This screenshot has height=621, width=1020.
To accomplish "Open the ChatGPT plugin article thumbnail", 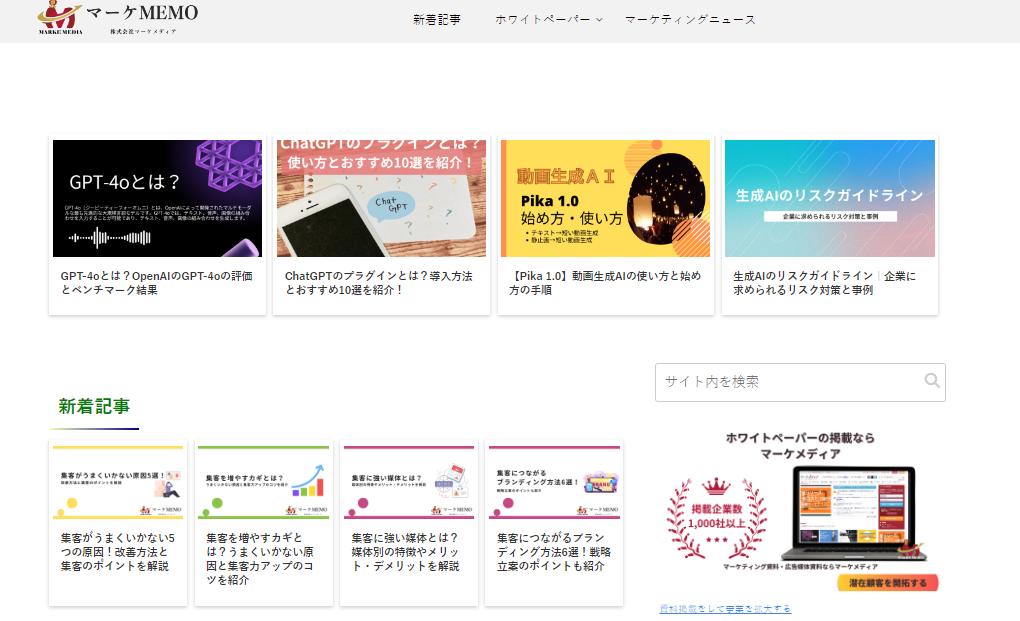I will click(x=381, y=198).
